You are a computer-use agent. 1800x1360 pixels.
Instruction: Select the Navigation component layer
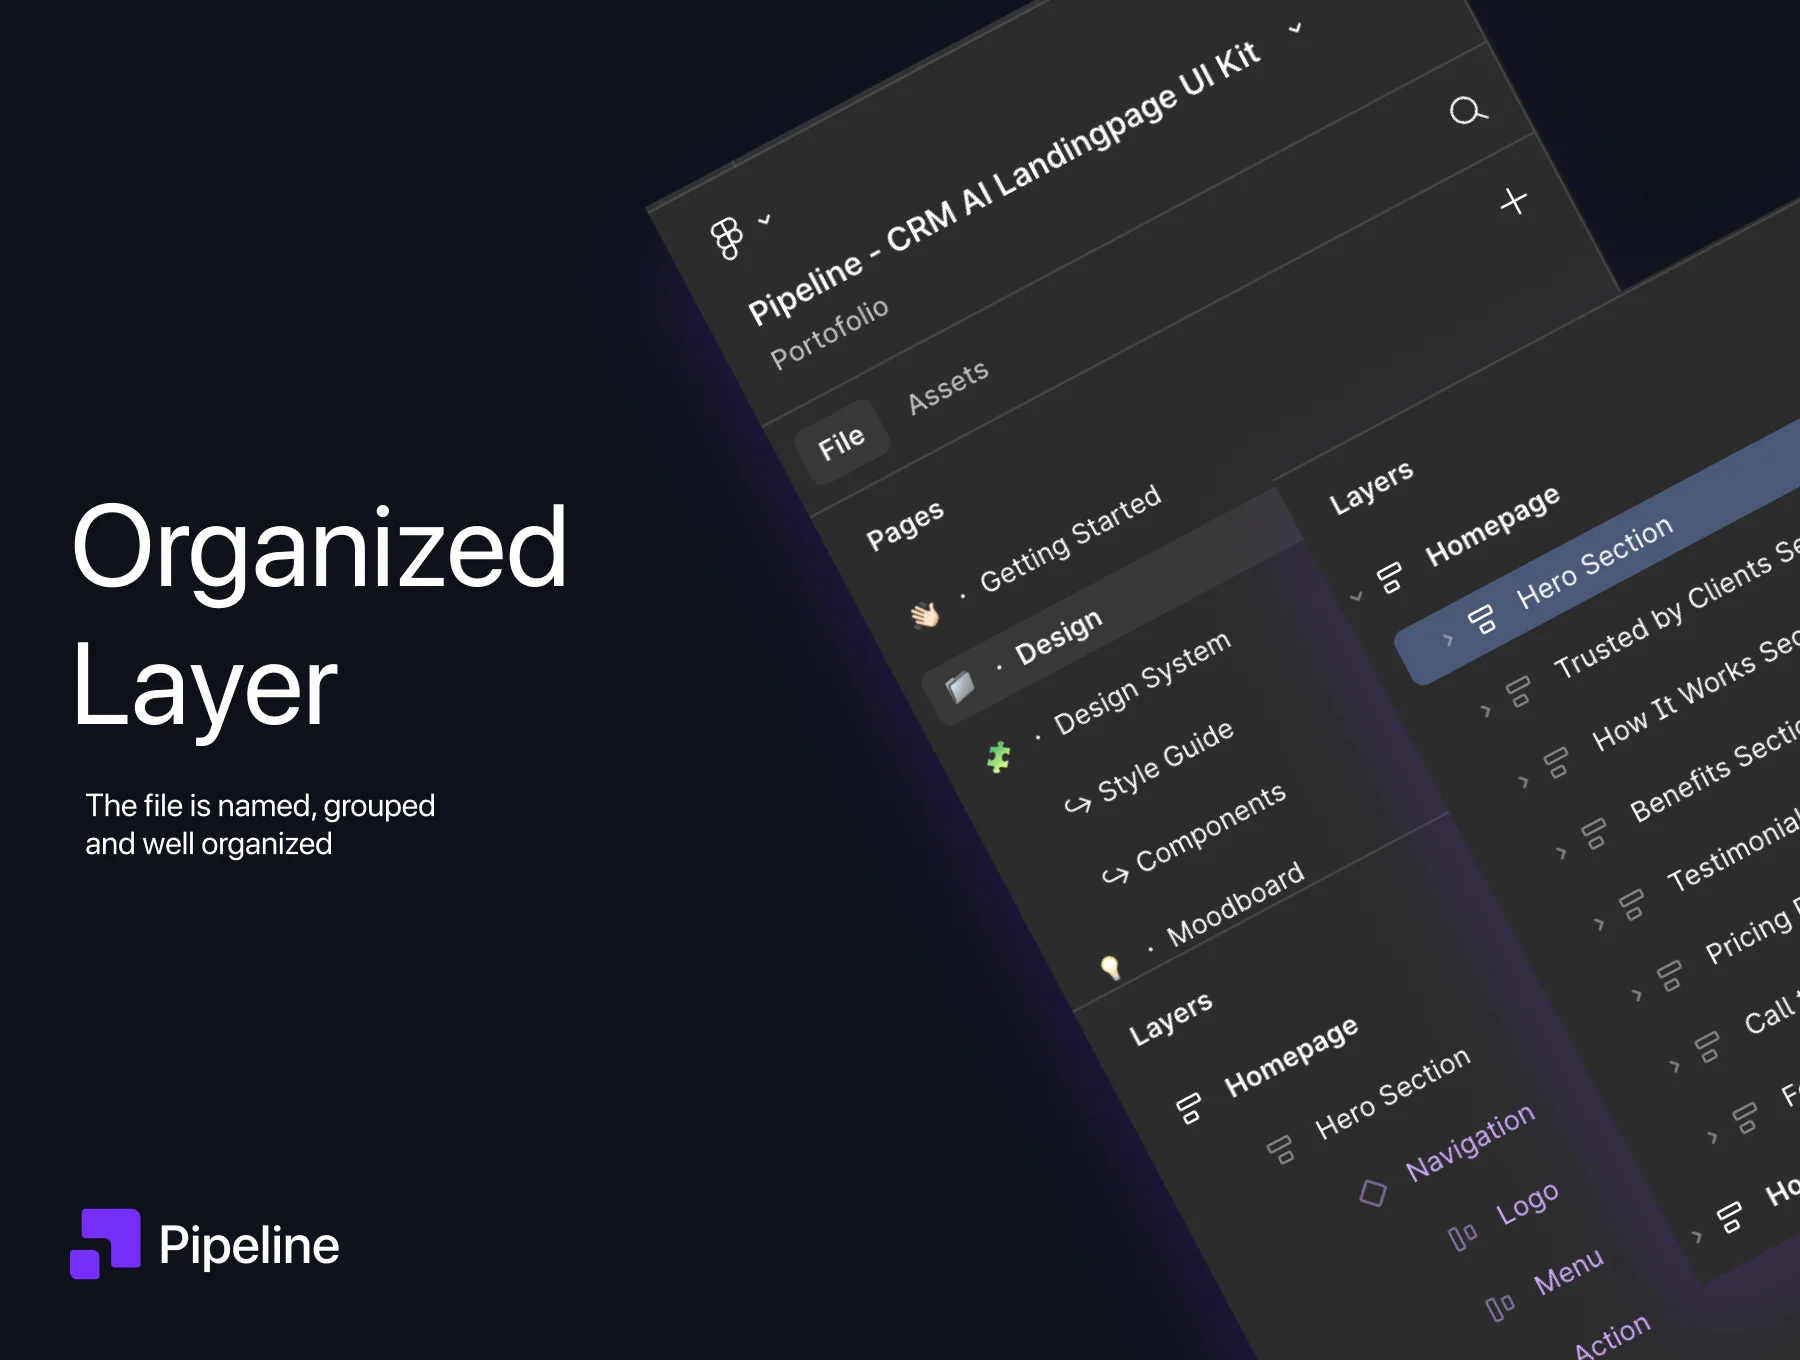pos(1470,1141)
